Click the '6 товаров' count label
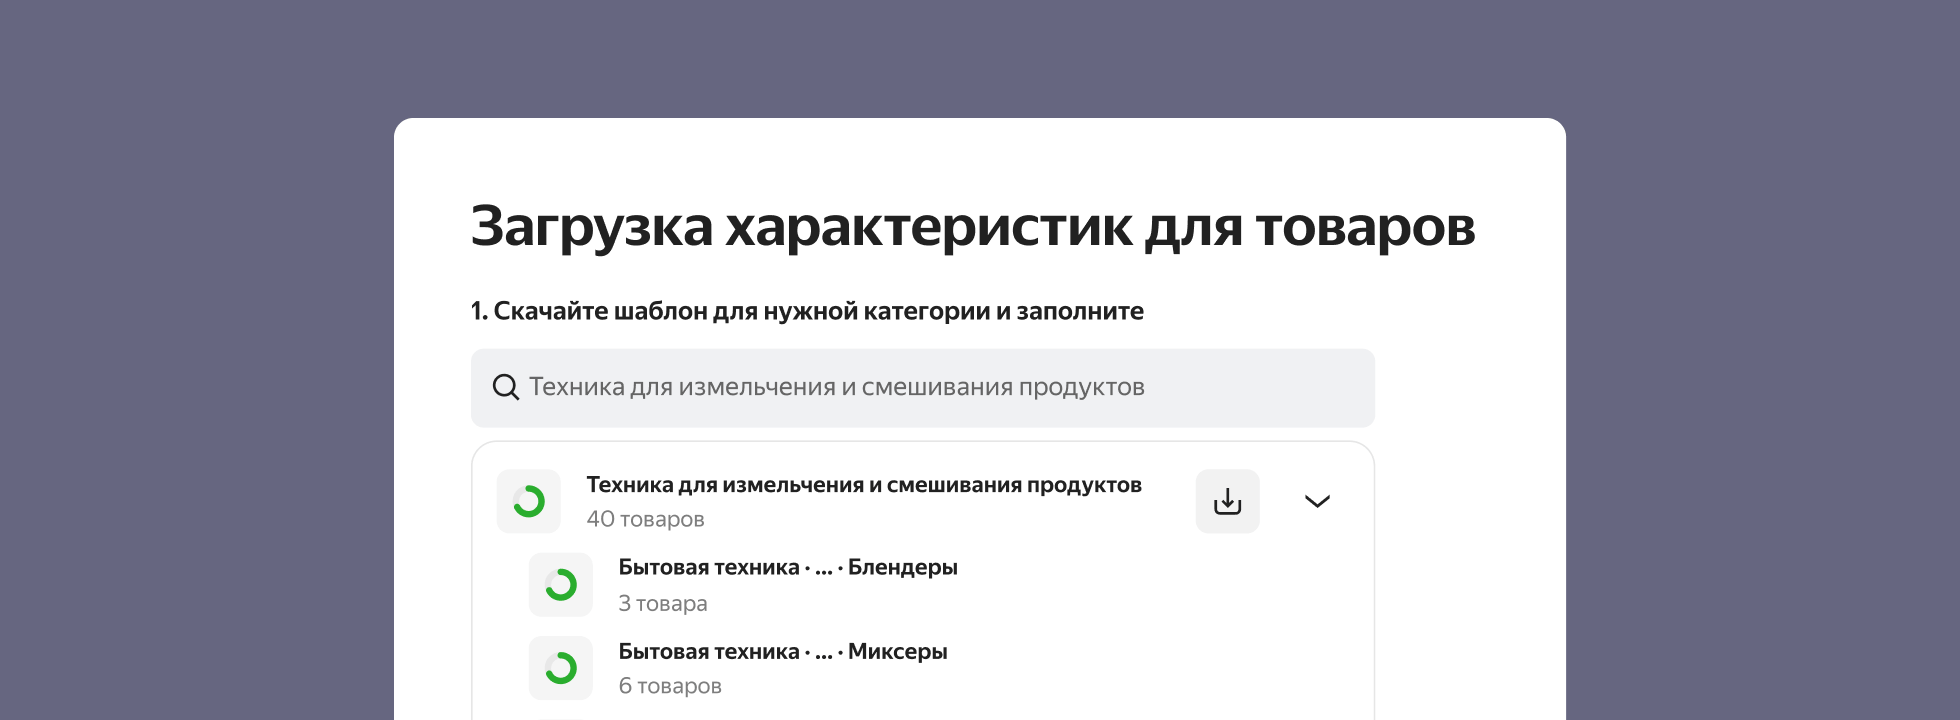 (669, 686)
